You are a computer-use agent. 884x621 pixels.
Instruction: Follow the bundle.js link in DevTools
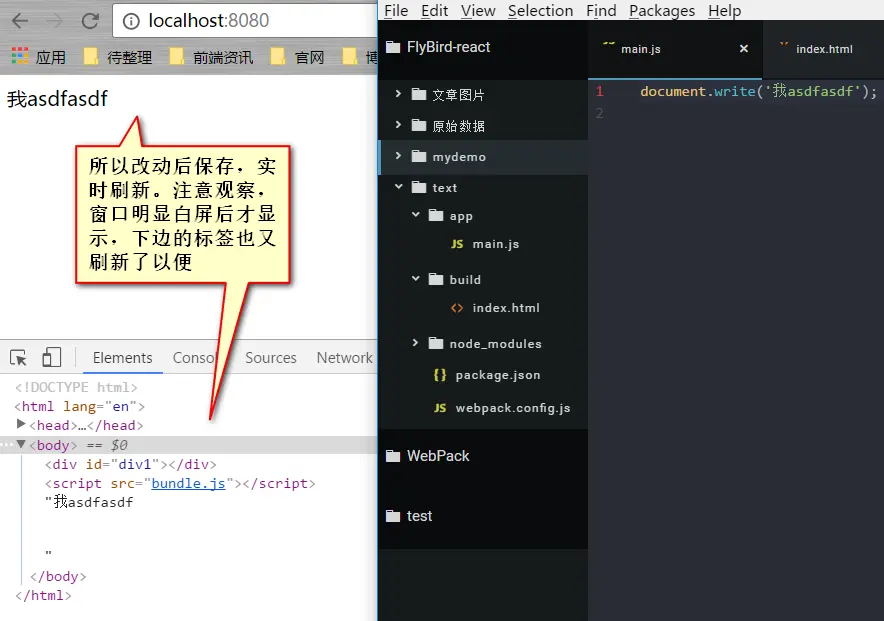tap(188, 484)
